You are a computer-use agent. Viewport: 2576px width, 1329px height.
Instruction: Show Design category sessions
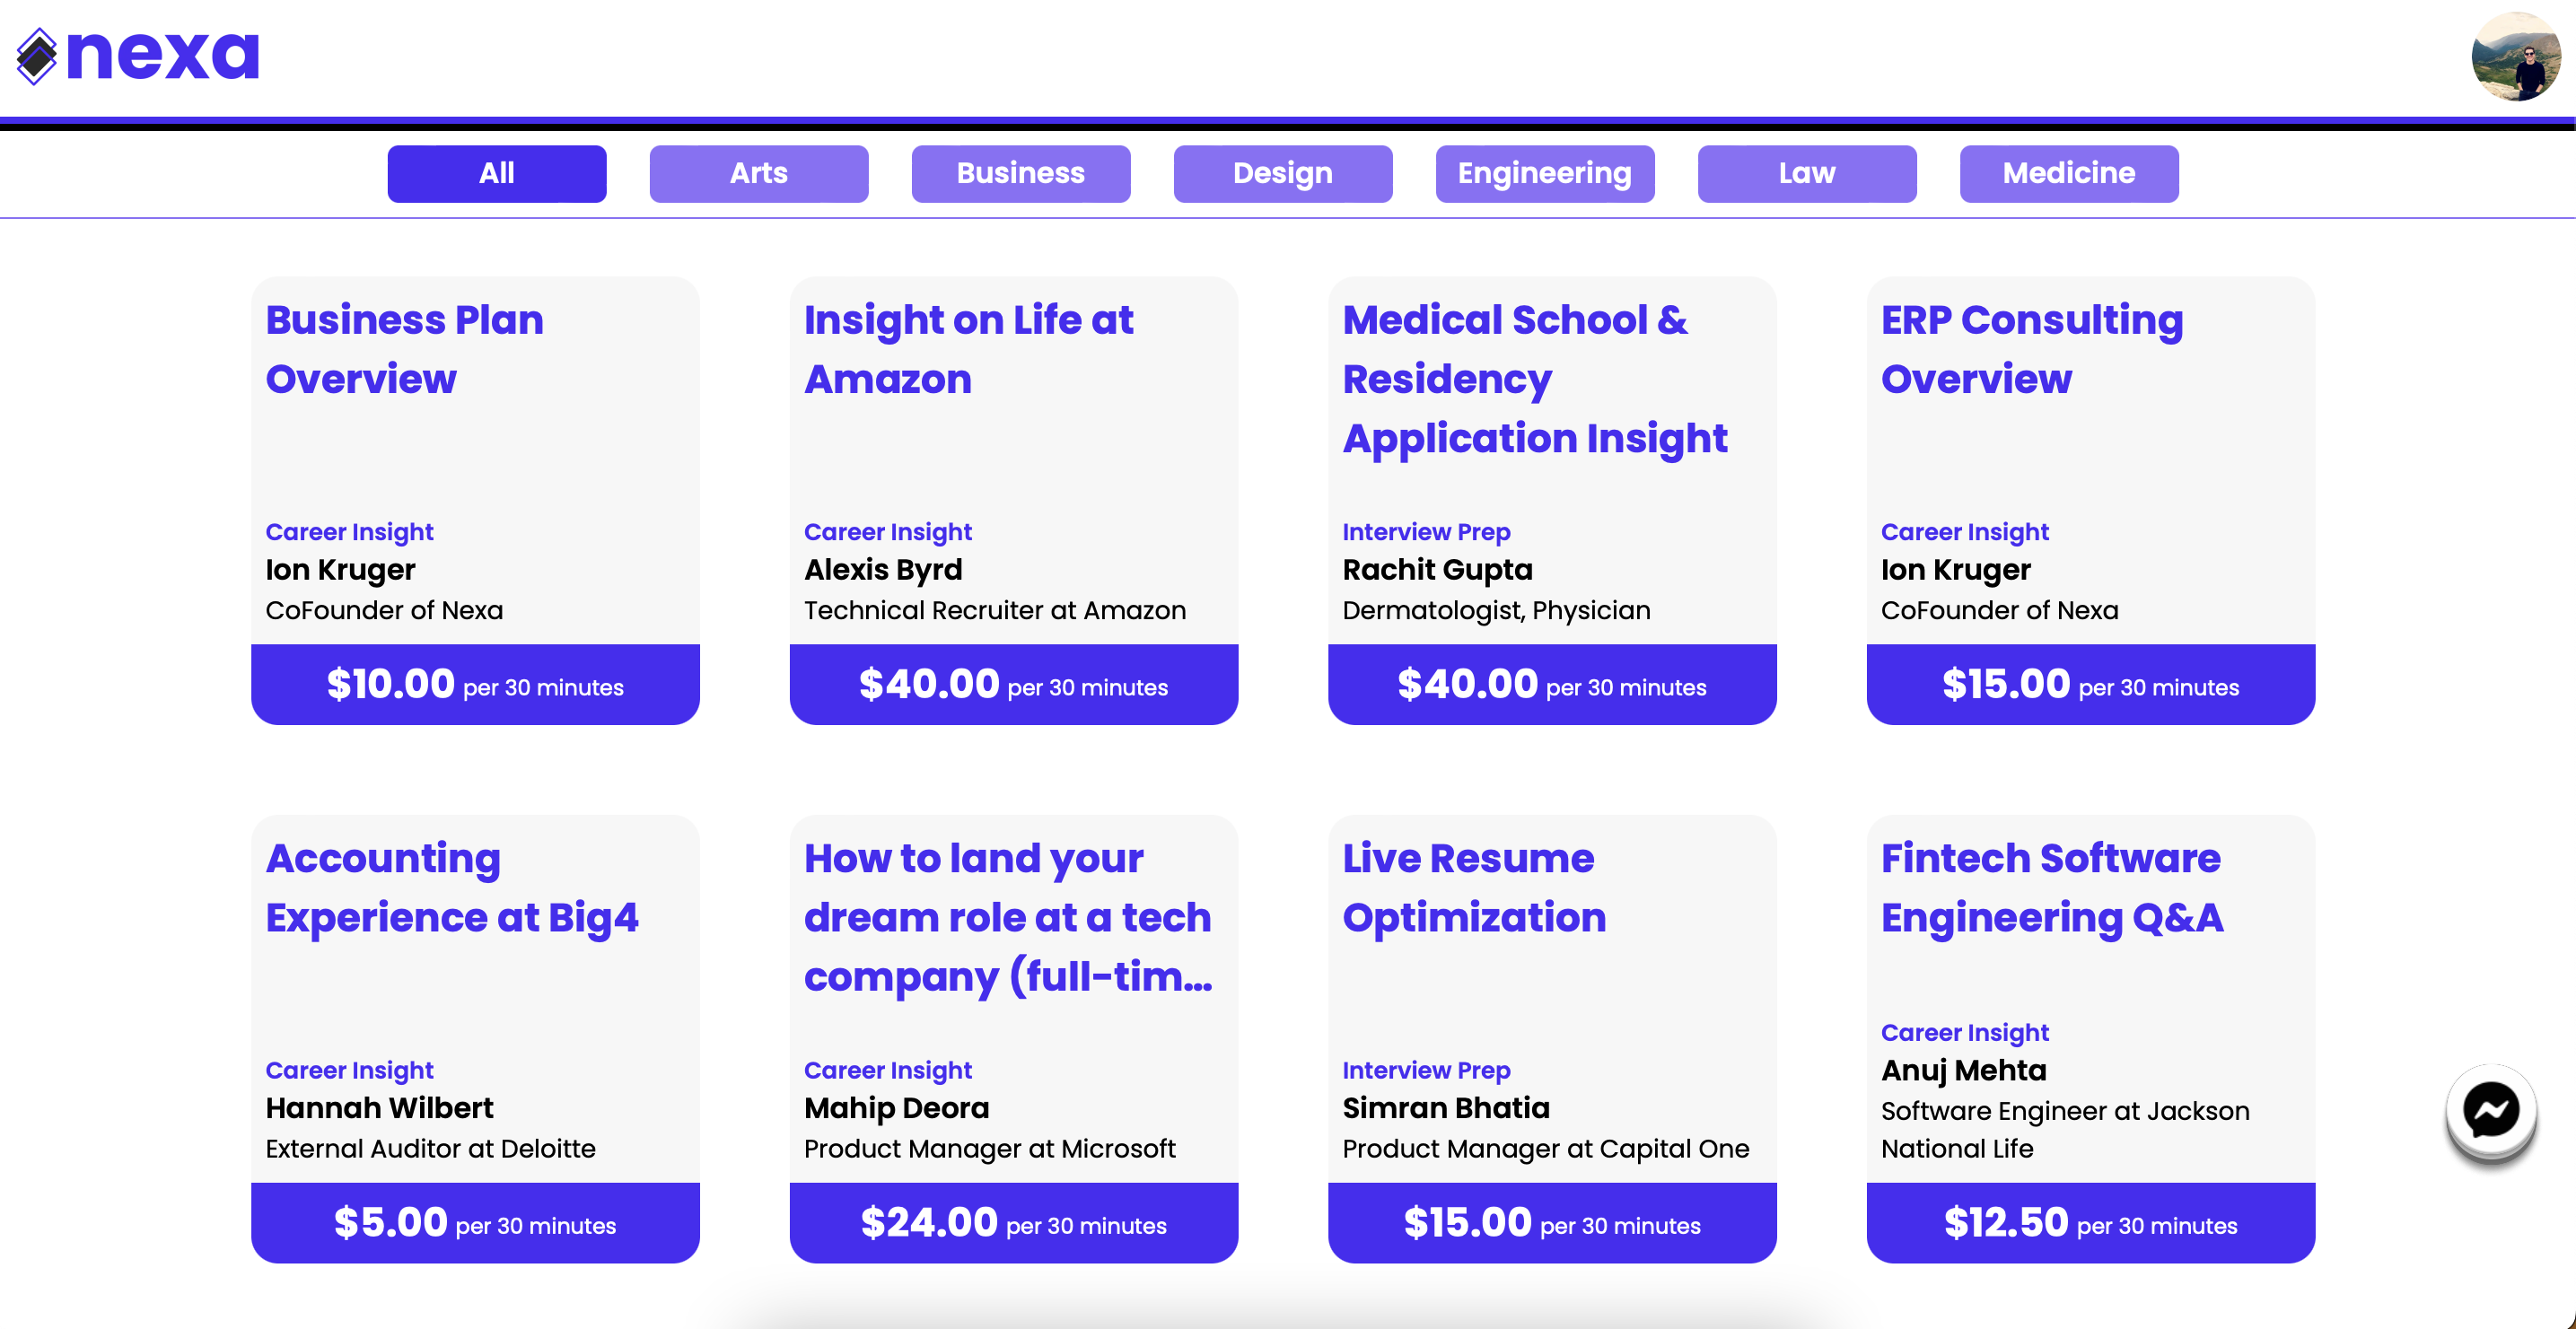coord(1283,173)
